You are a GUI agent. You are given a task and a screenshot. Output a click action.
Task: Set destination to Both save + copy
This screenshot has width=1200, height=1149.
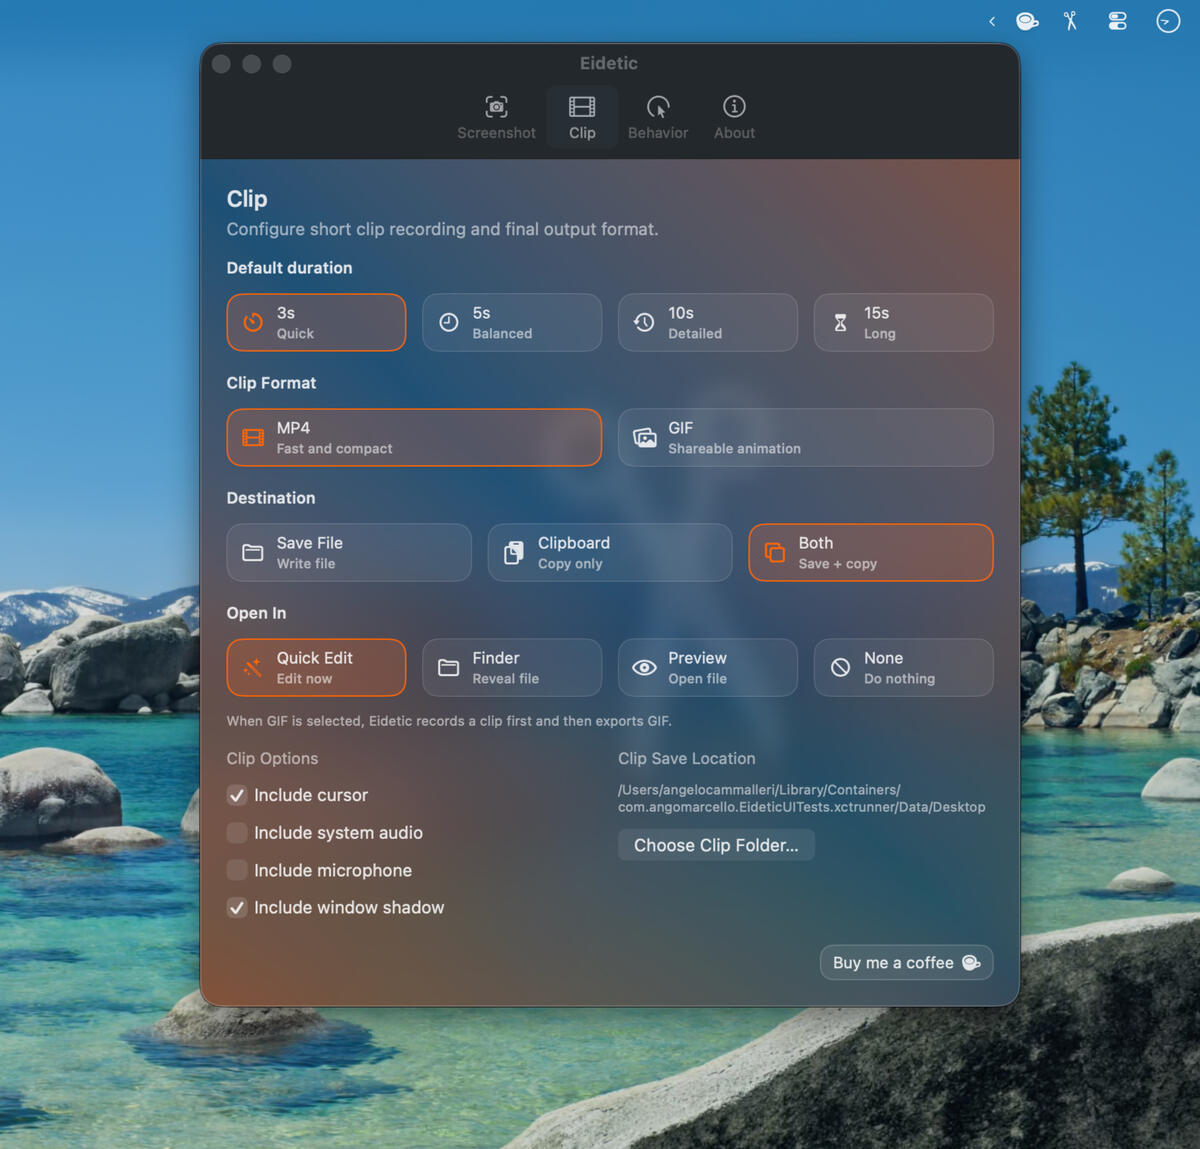[x=871, y=552]
